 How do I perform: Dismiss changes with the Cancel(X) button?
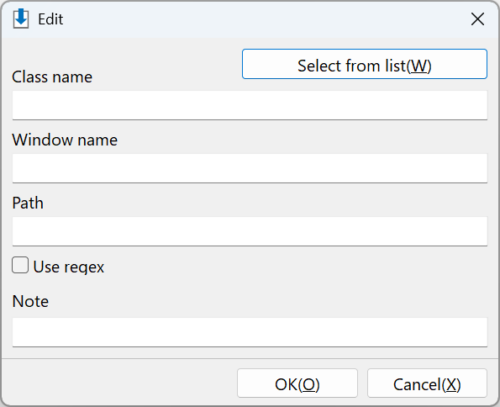pyautogui.click(x=427, y=383)
